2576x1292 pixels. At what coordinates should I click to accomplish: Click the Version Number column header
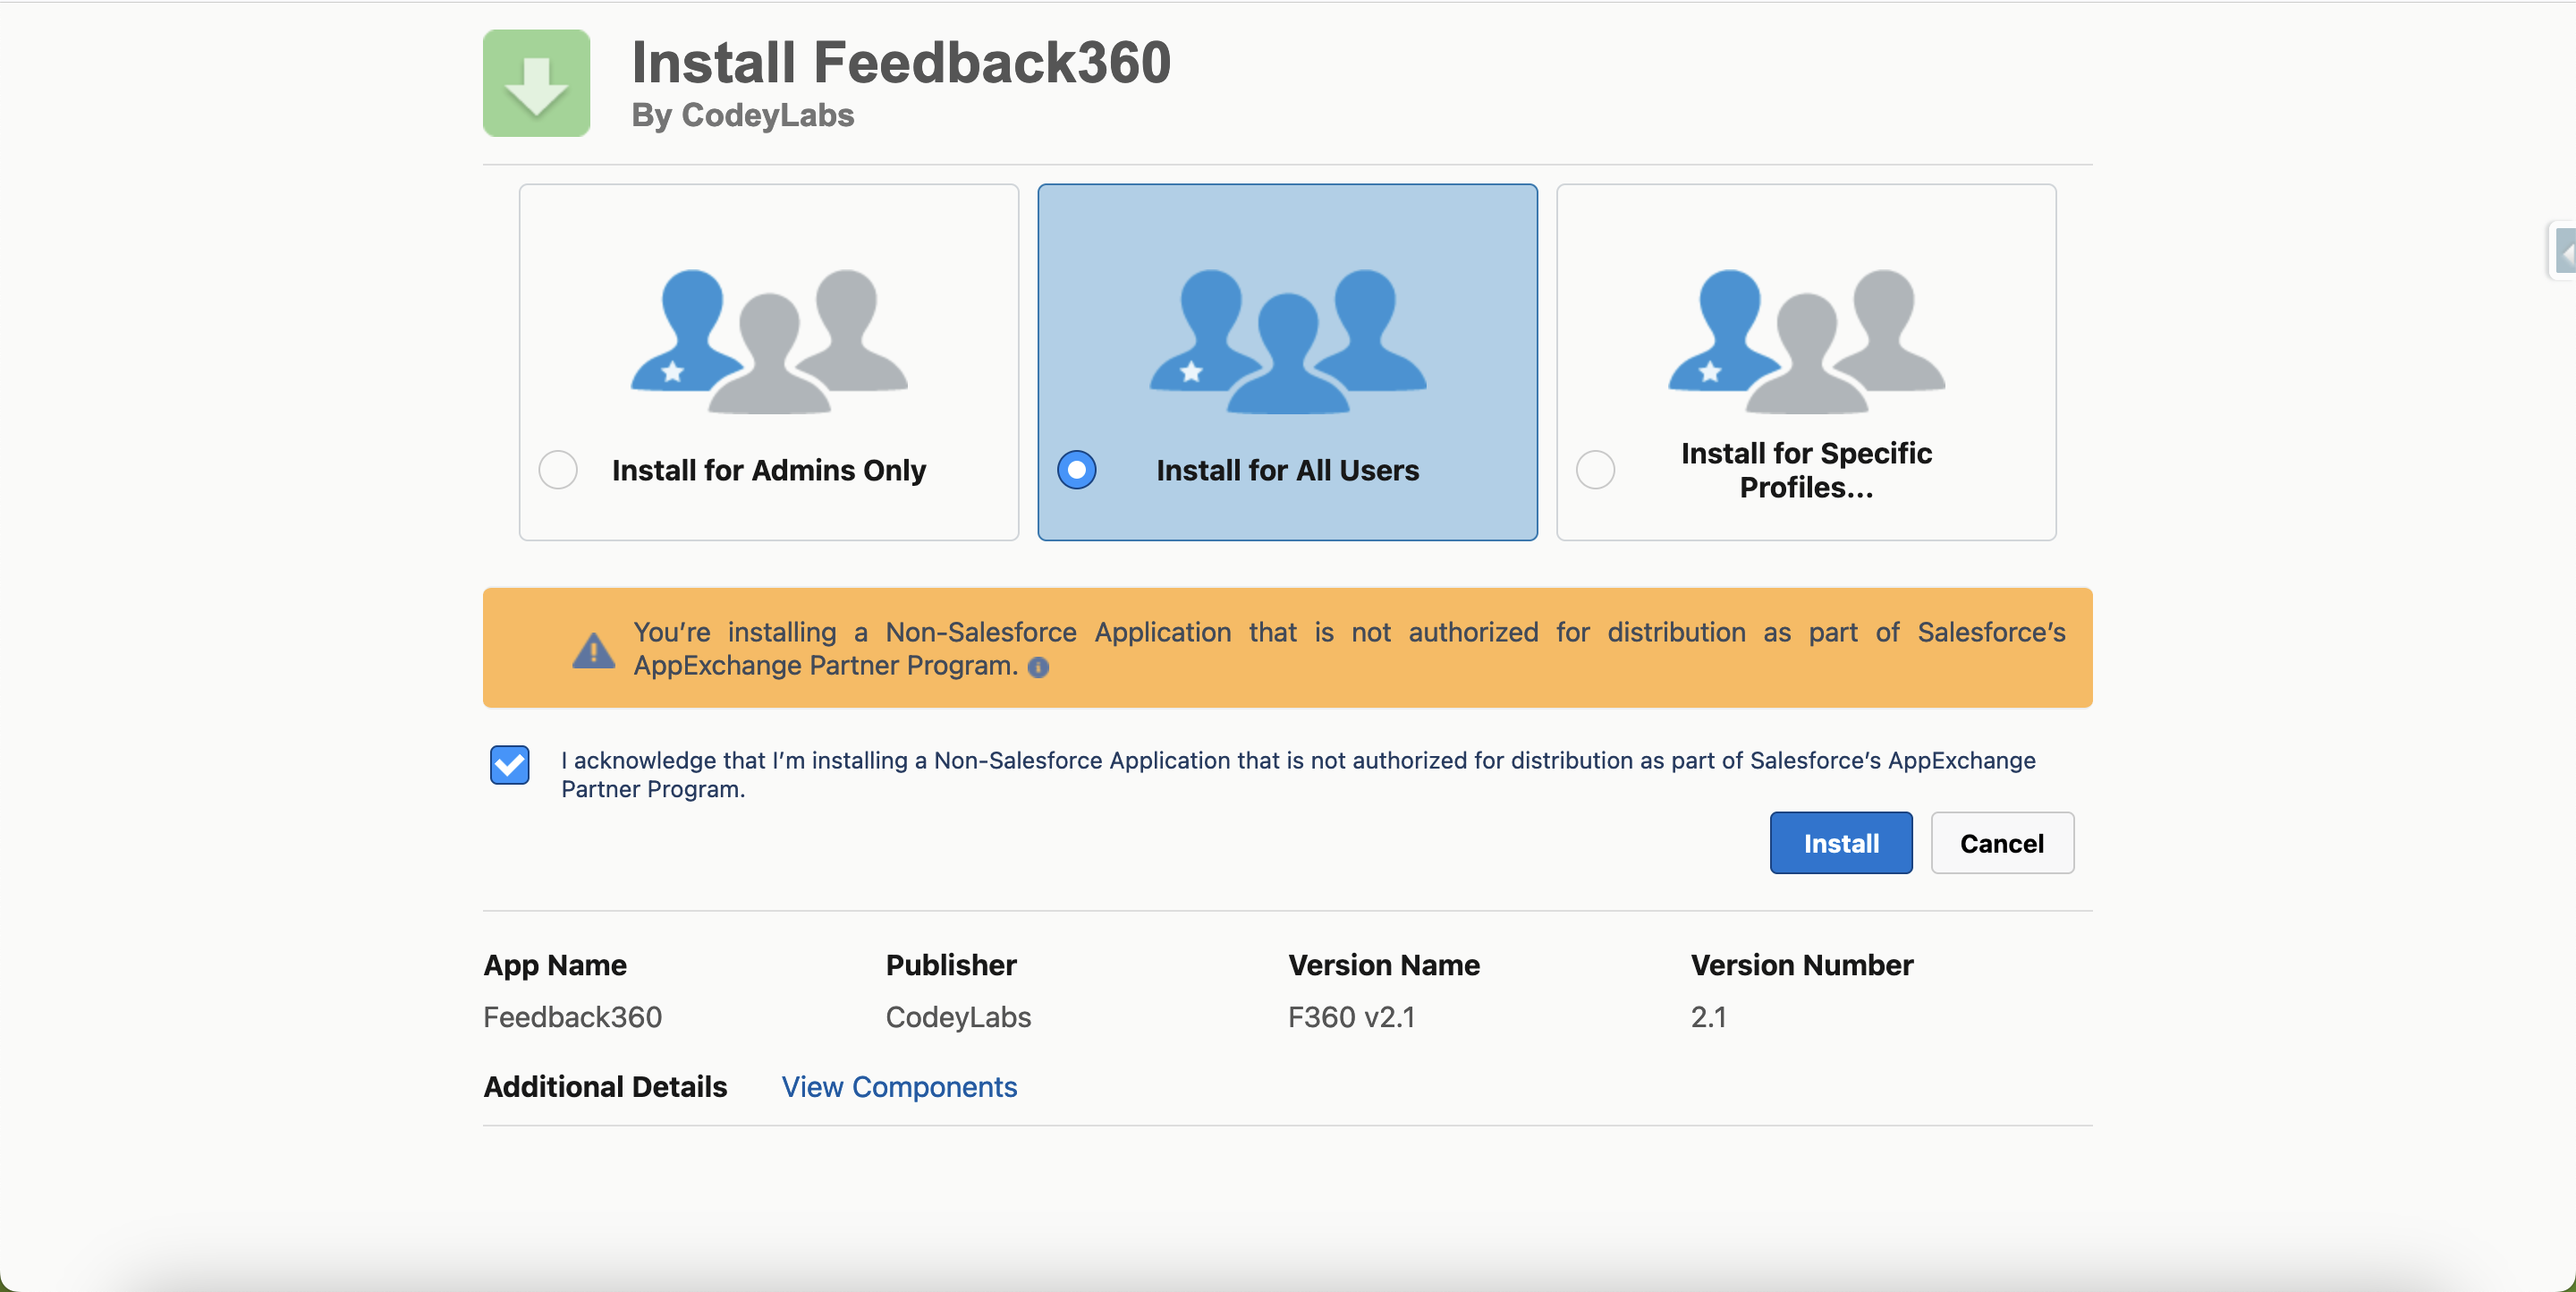click(1802, 964)
